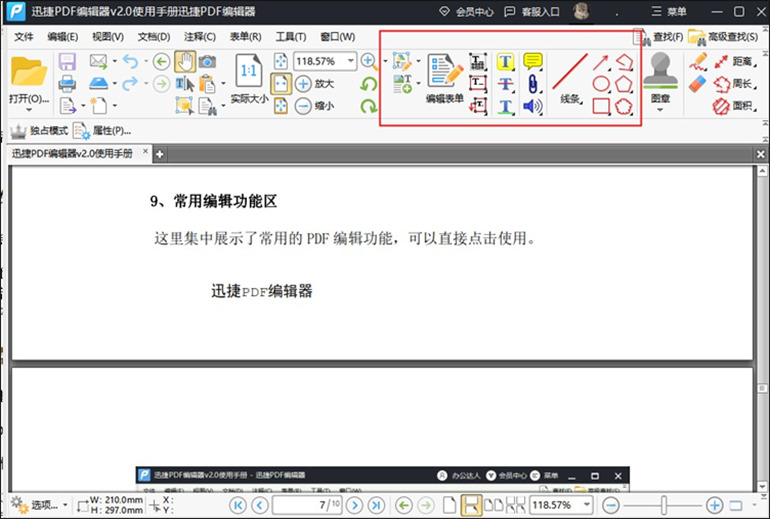
Task: Select the Oval shape tool
Action: [601, 84]
